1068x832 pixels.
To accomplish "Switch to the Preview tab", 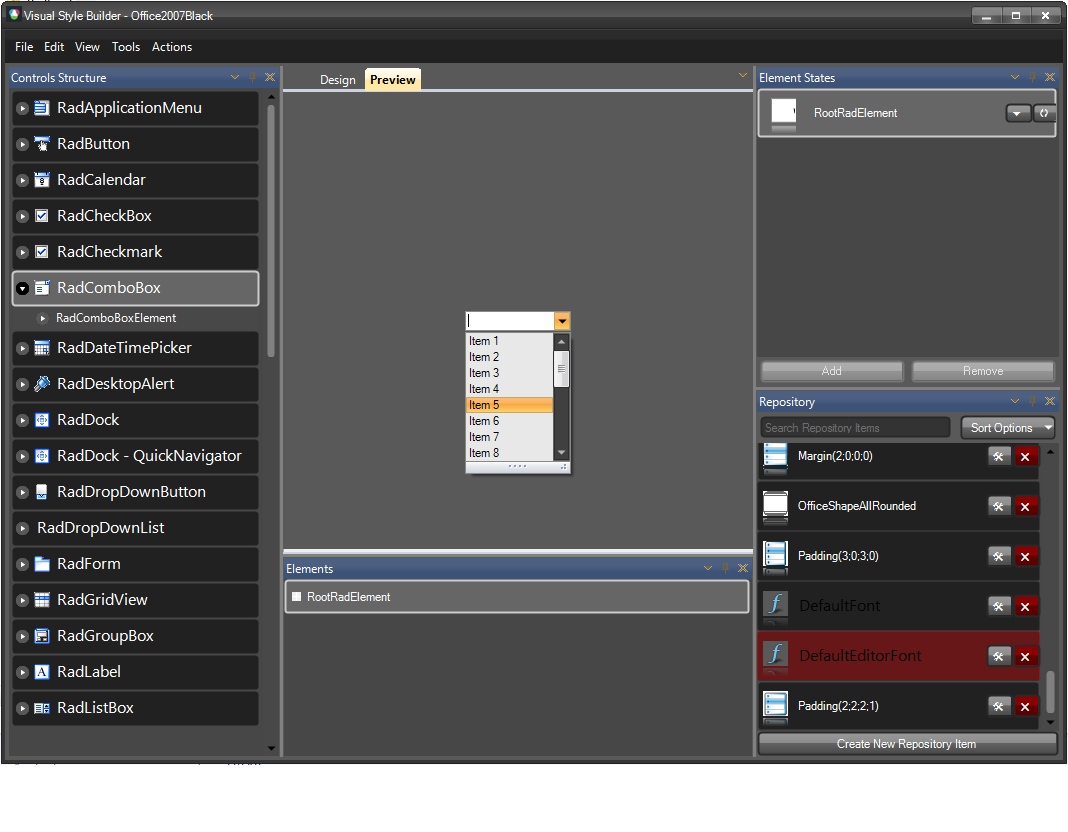I will [x=393, y=80].
